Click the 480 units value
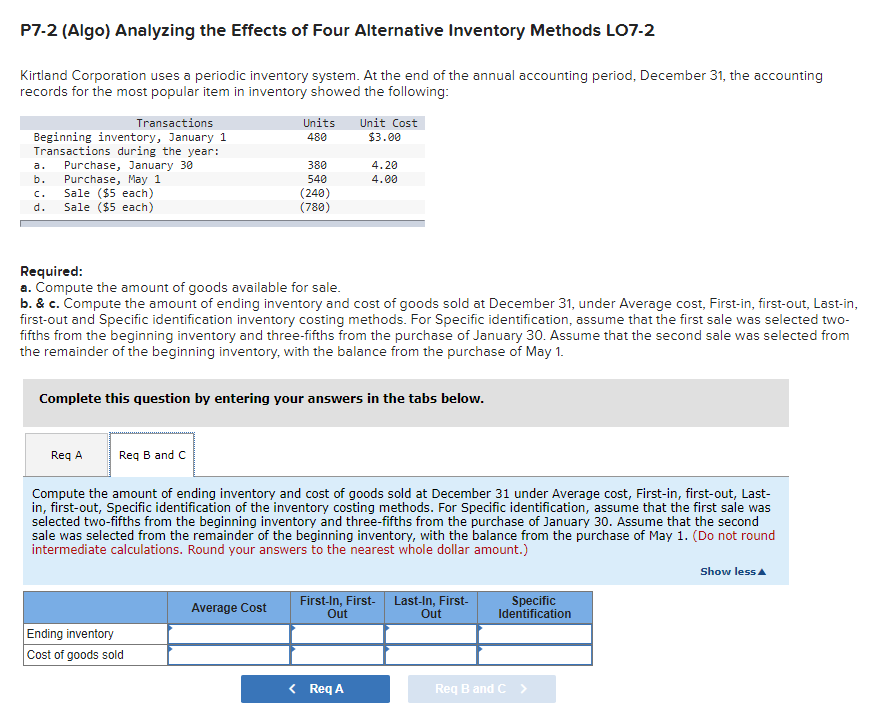879x715 pixels. pos(317,137)
